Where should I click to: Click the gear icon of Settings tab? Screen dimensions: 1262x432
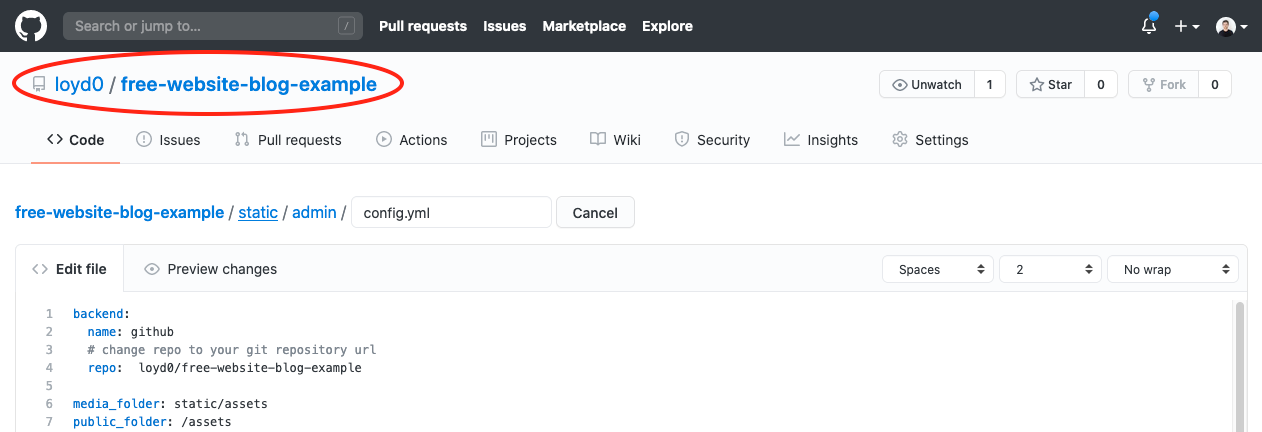point(900,140)
